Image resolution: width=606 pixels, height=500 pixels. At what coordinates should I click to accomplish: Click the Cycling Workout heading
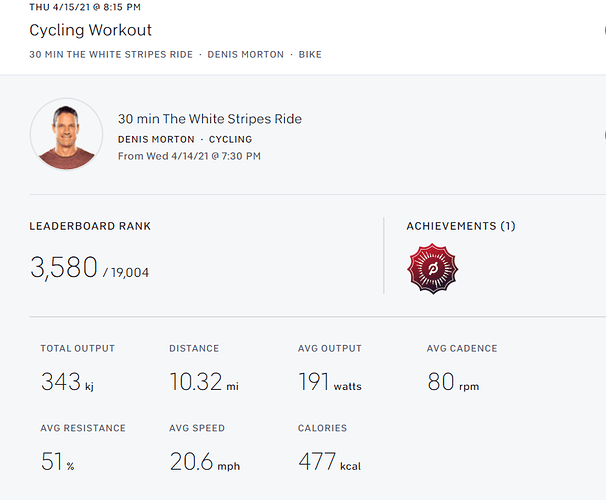point(91,30)
